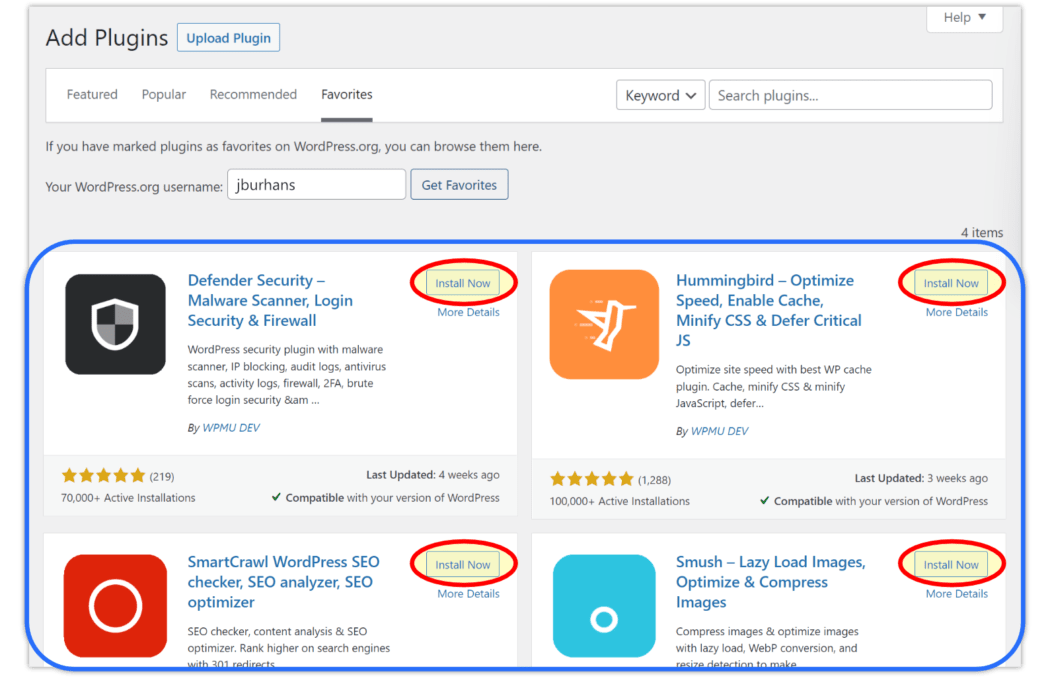Open the Defender Security plugin title link
Screen dimensions: 1050x696
tap(270, 300)
